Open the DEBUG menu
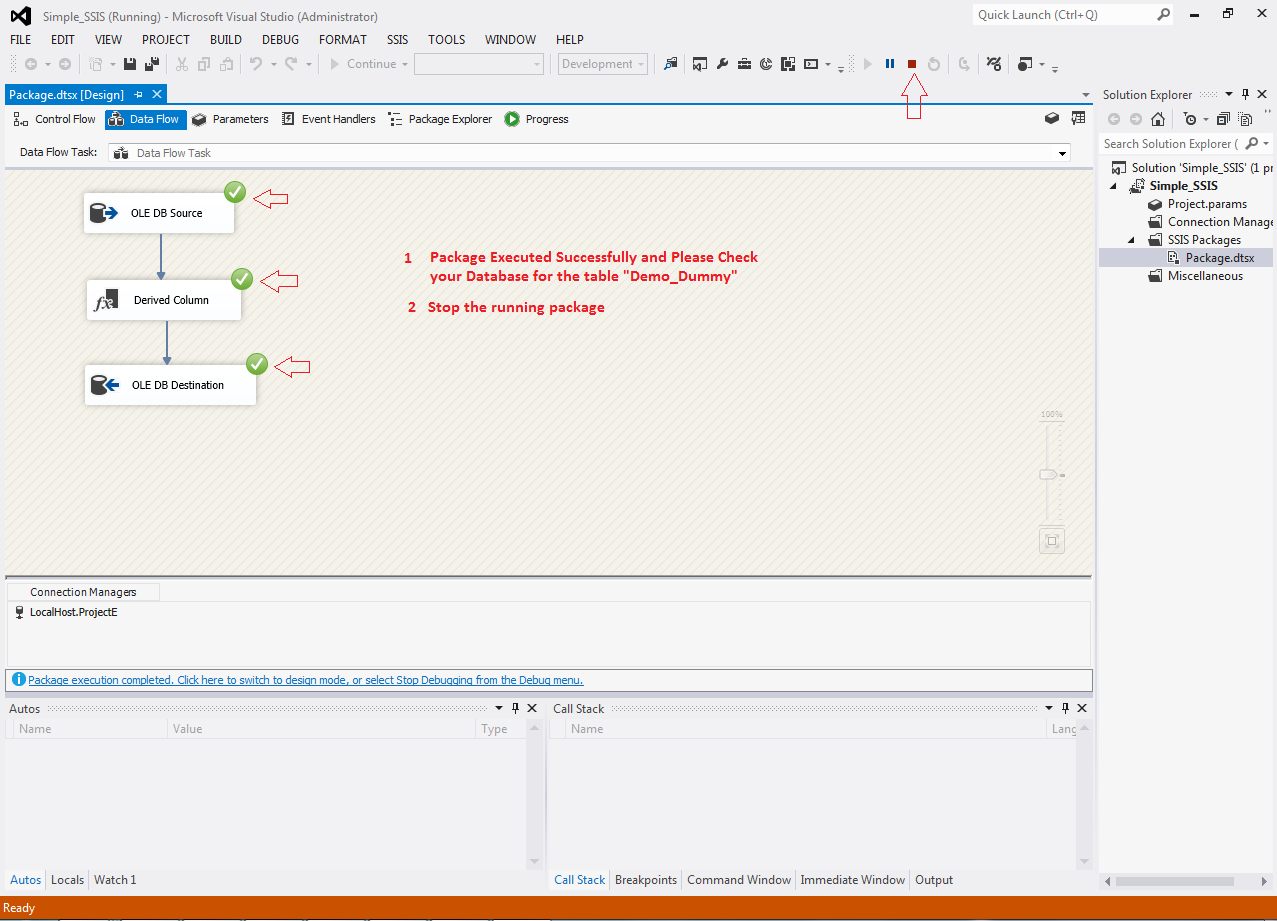 [280, 40]
